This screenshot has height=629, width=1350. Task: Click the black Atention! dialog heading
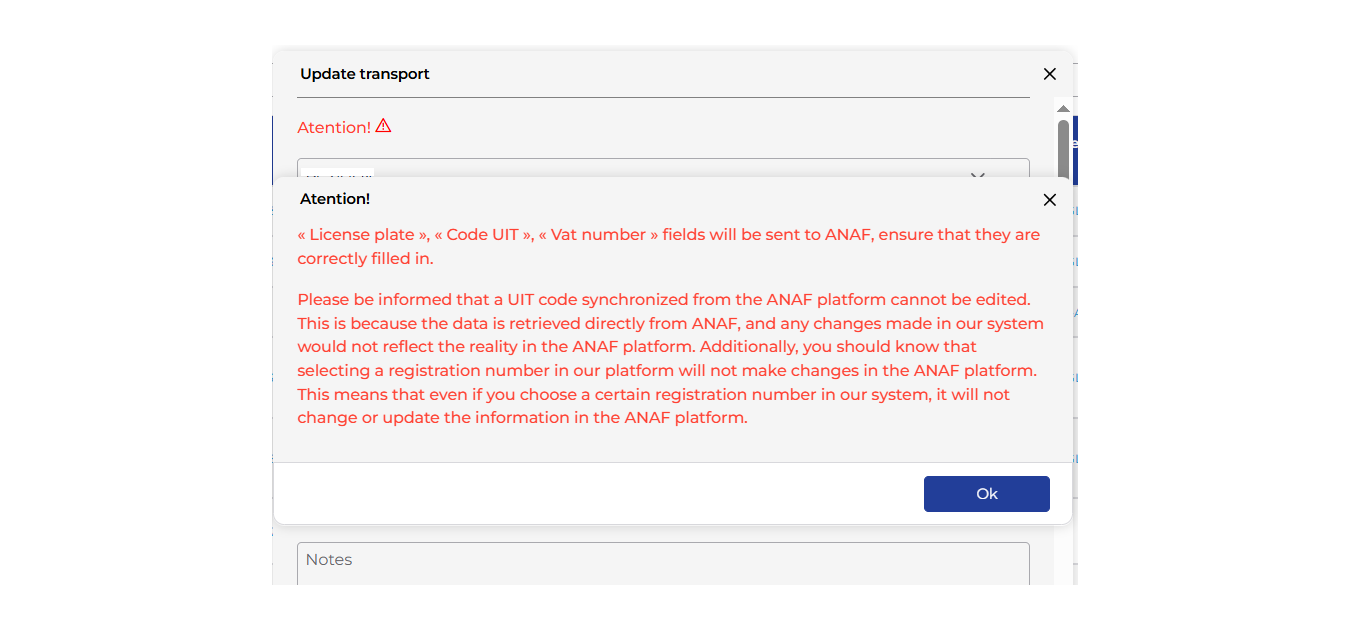335,199
